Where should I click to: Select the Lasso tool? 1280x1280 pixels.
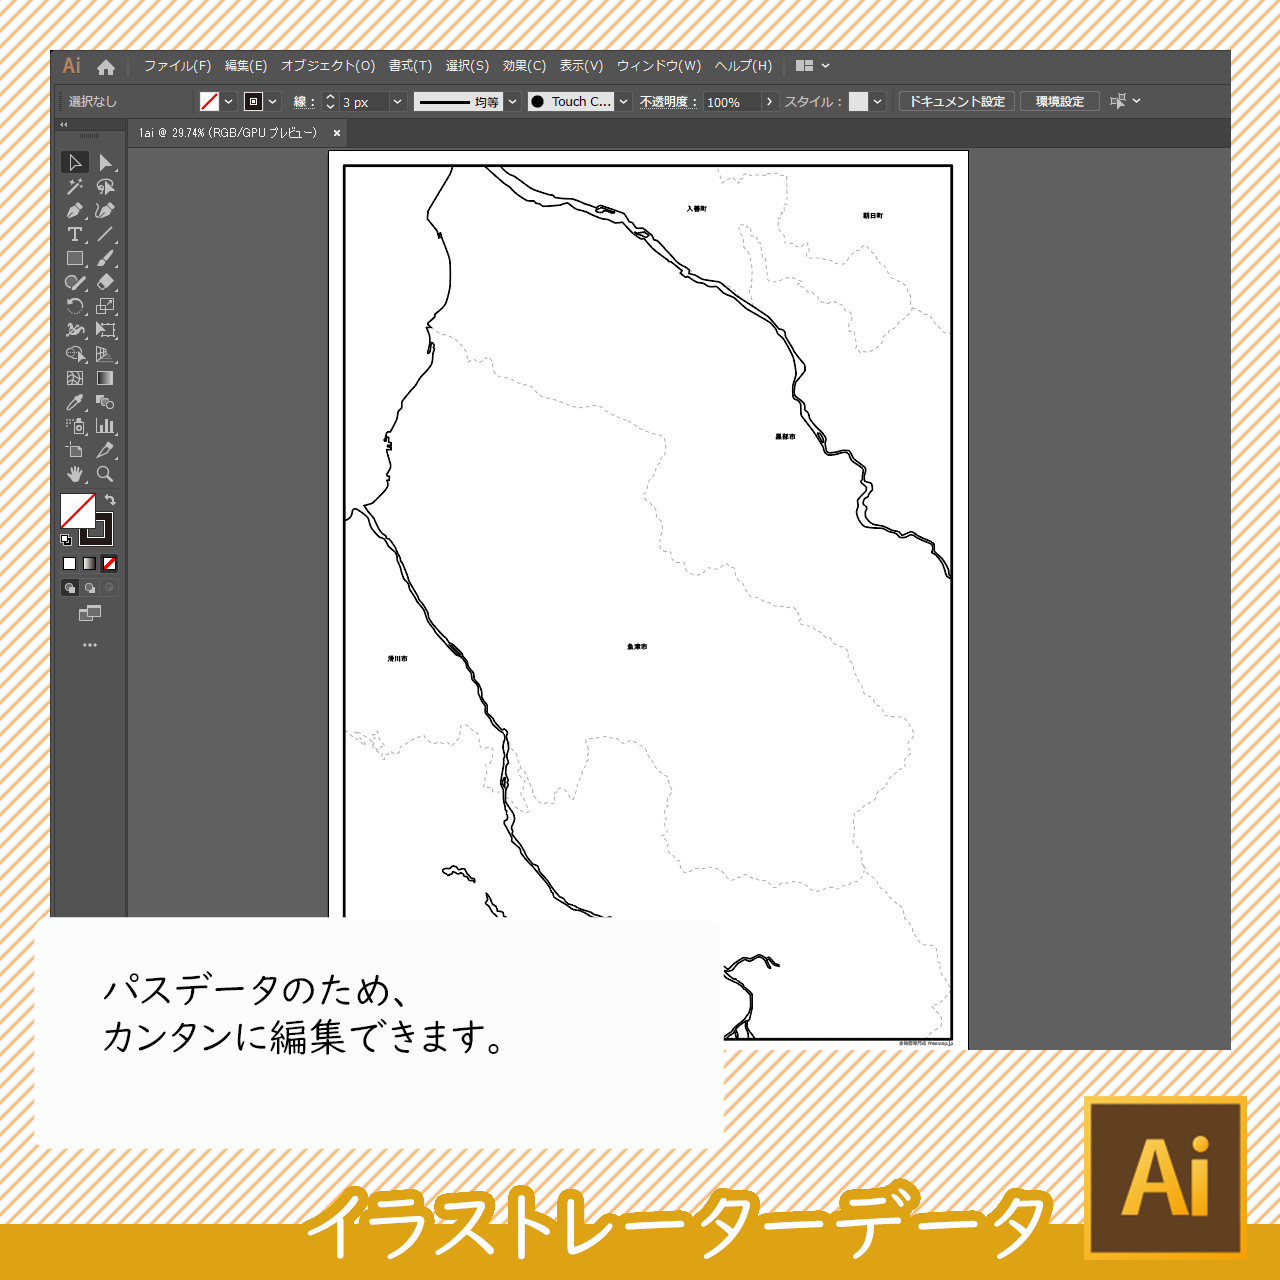coord(105,186)
